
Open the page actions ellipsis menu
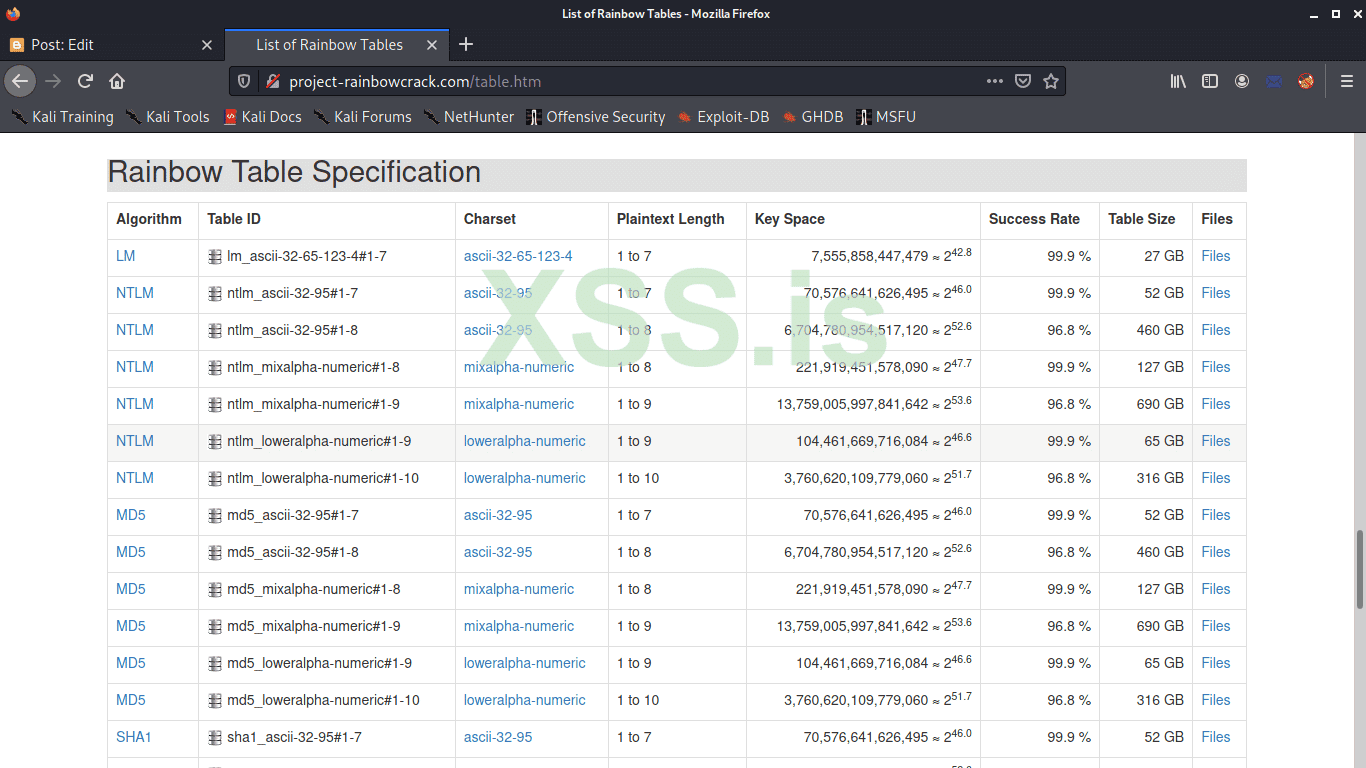pos(994,81)
